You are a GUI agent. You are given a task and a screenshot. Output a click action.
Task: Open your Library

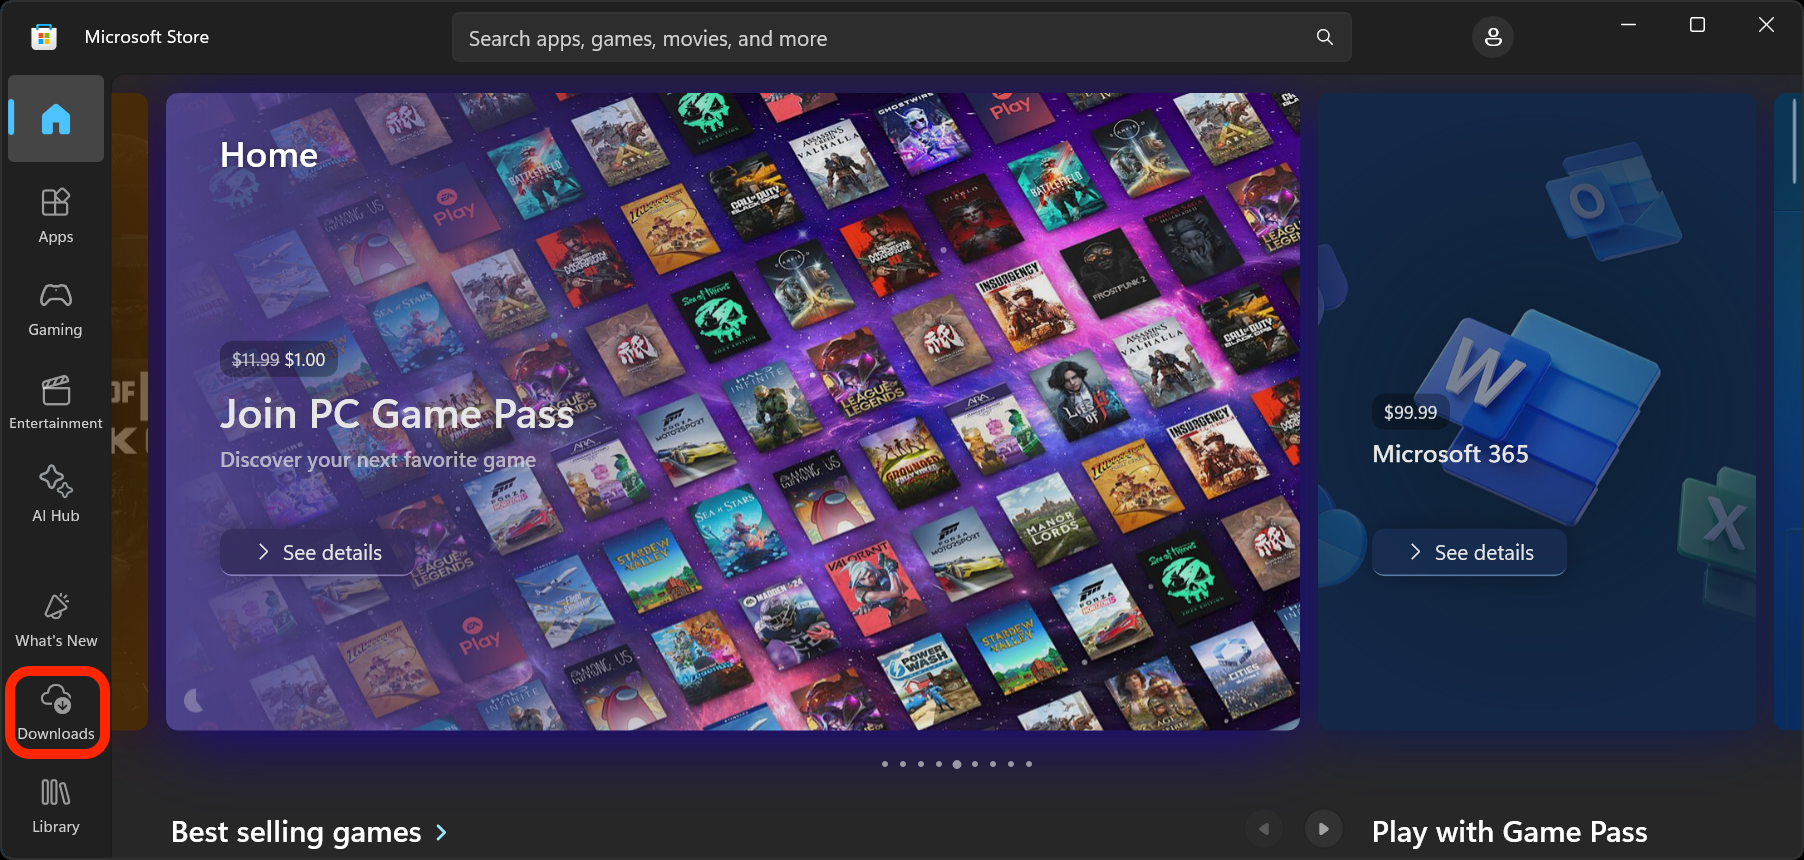(x=56, y=806)
